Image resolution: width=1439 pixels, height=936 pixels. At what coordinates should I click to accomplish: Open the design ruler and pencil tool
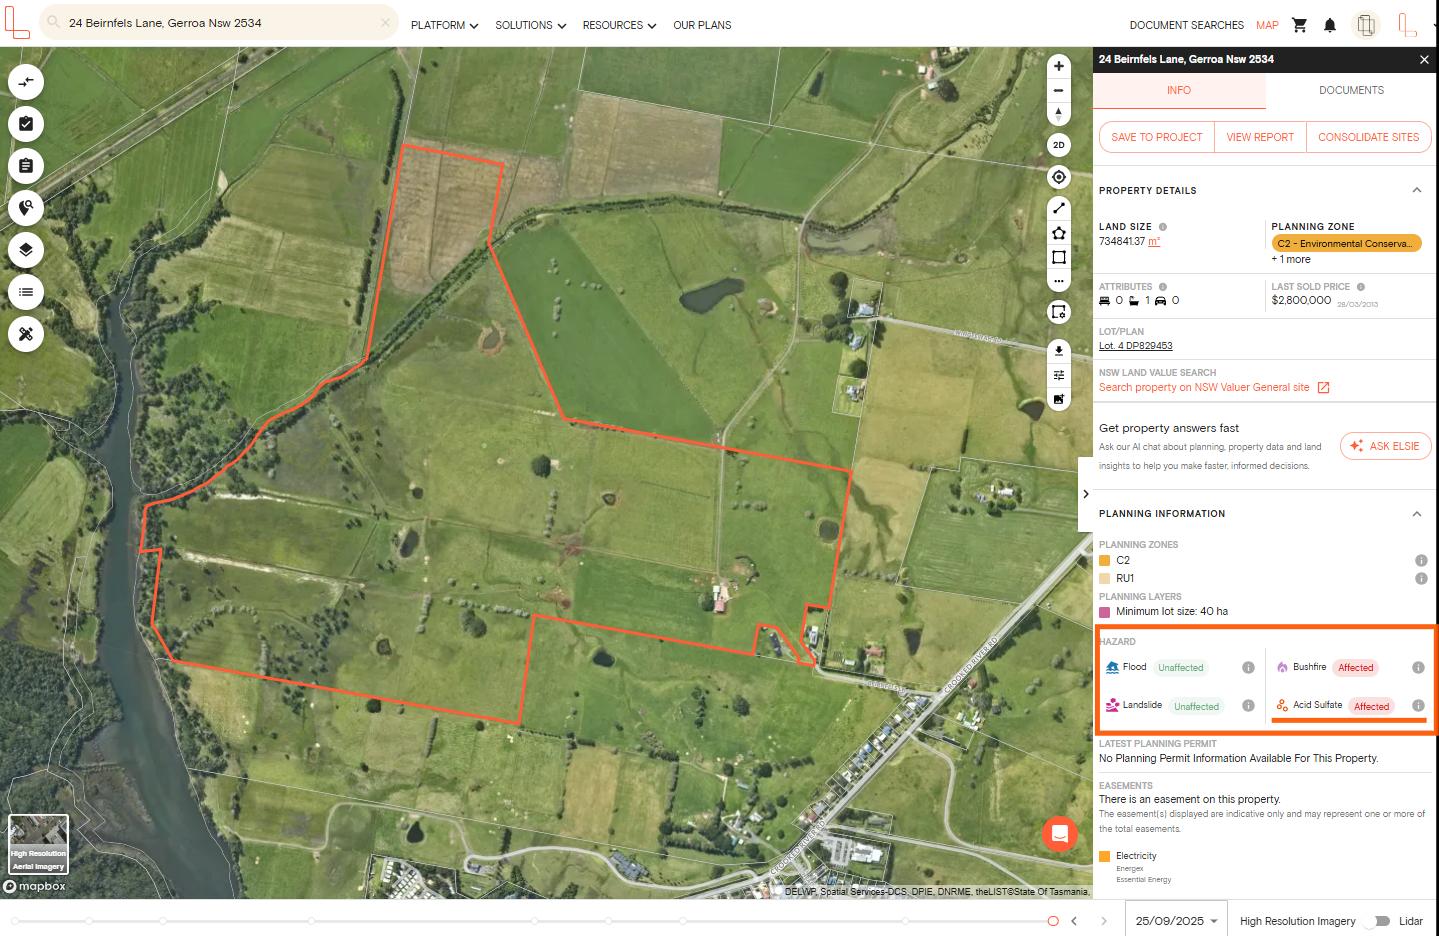pos(26,334)
